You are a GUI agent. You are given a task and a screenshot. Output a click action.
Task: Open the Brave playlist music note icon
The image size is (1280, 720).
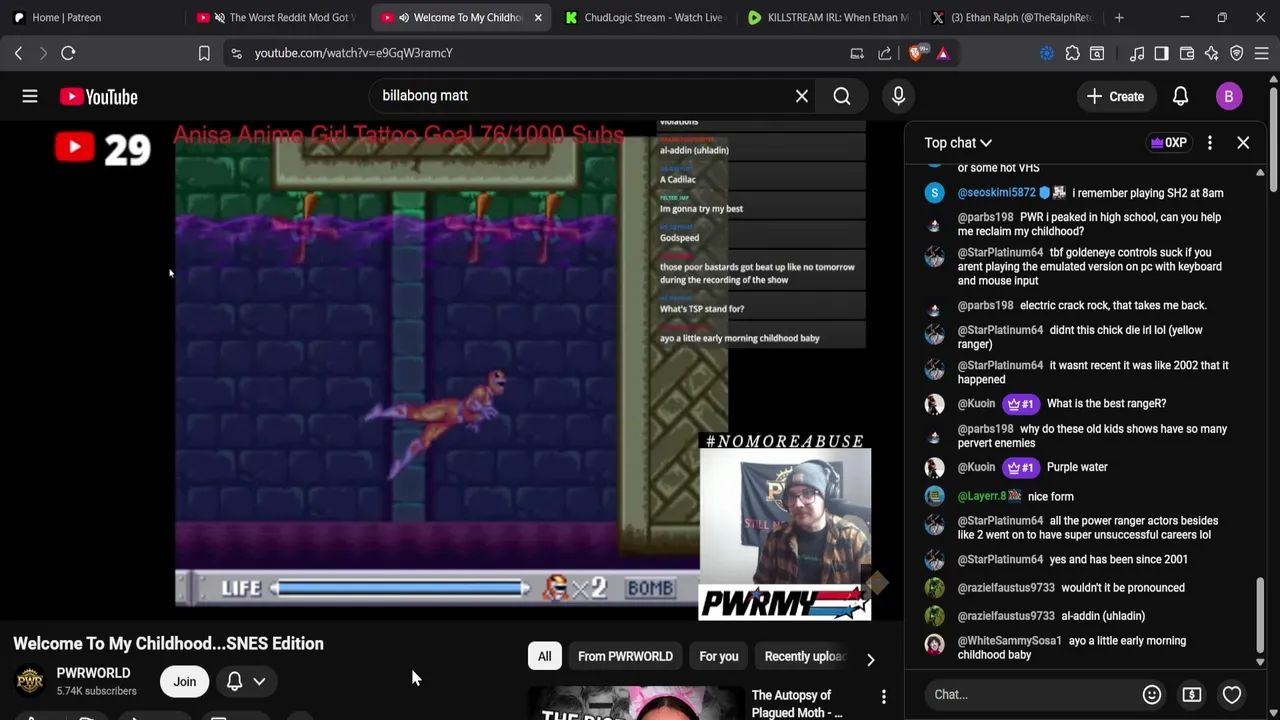click(x=1137, y=53)
